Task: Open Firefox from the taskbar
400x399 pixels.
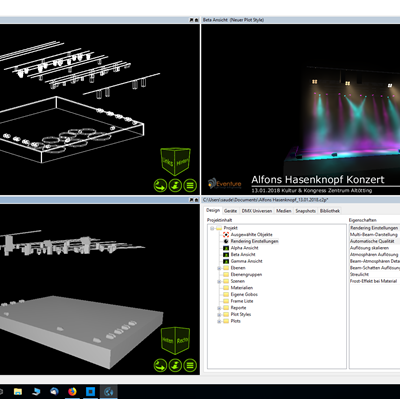Action: [72, 391]
